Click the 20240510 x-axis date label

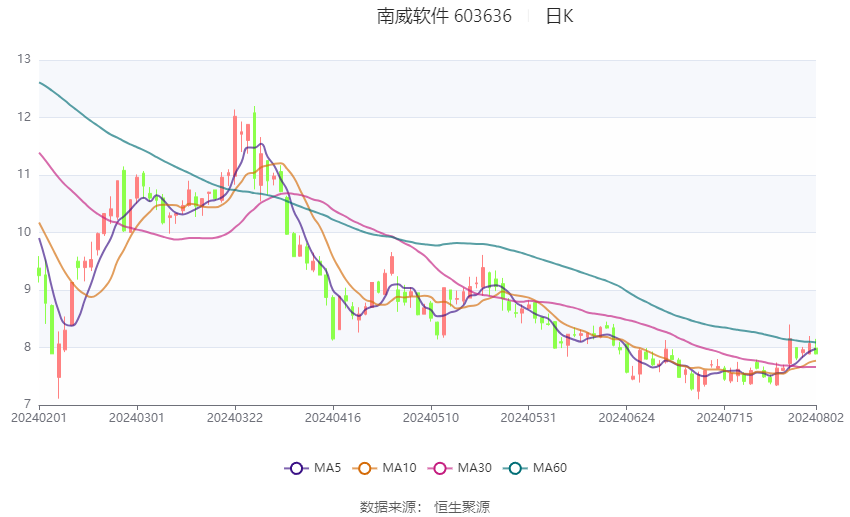(430, 418)
